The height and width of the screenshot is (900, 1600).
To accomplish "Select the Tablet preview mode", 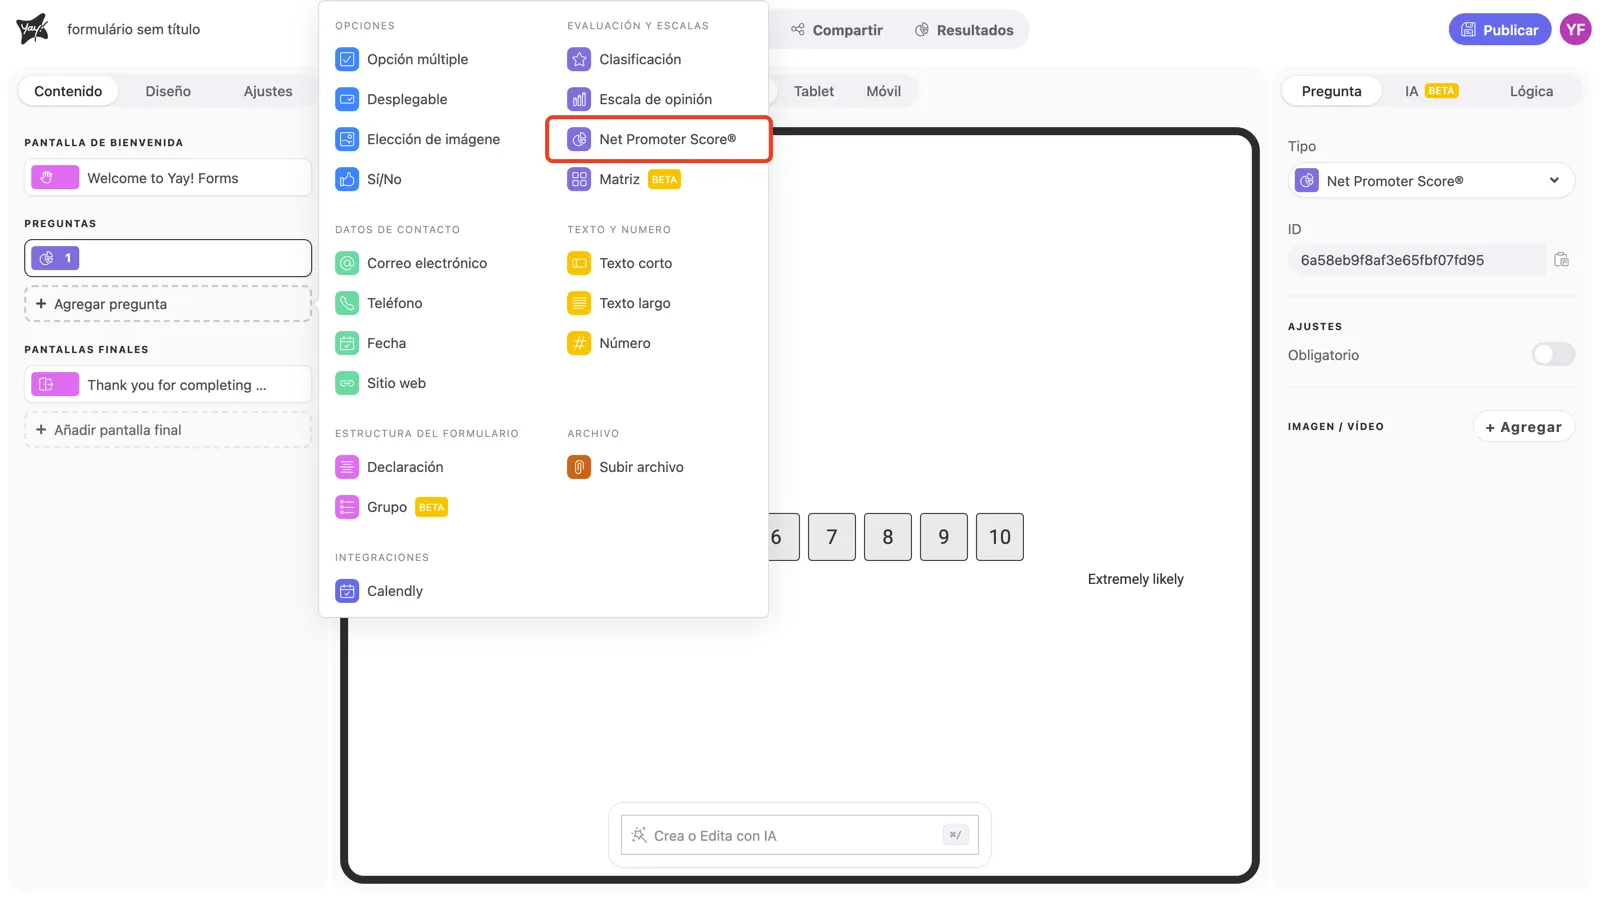I will click(813, 91).
